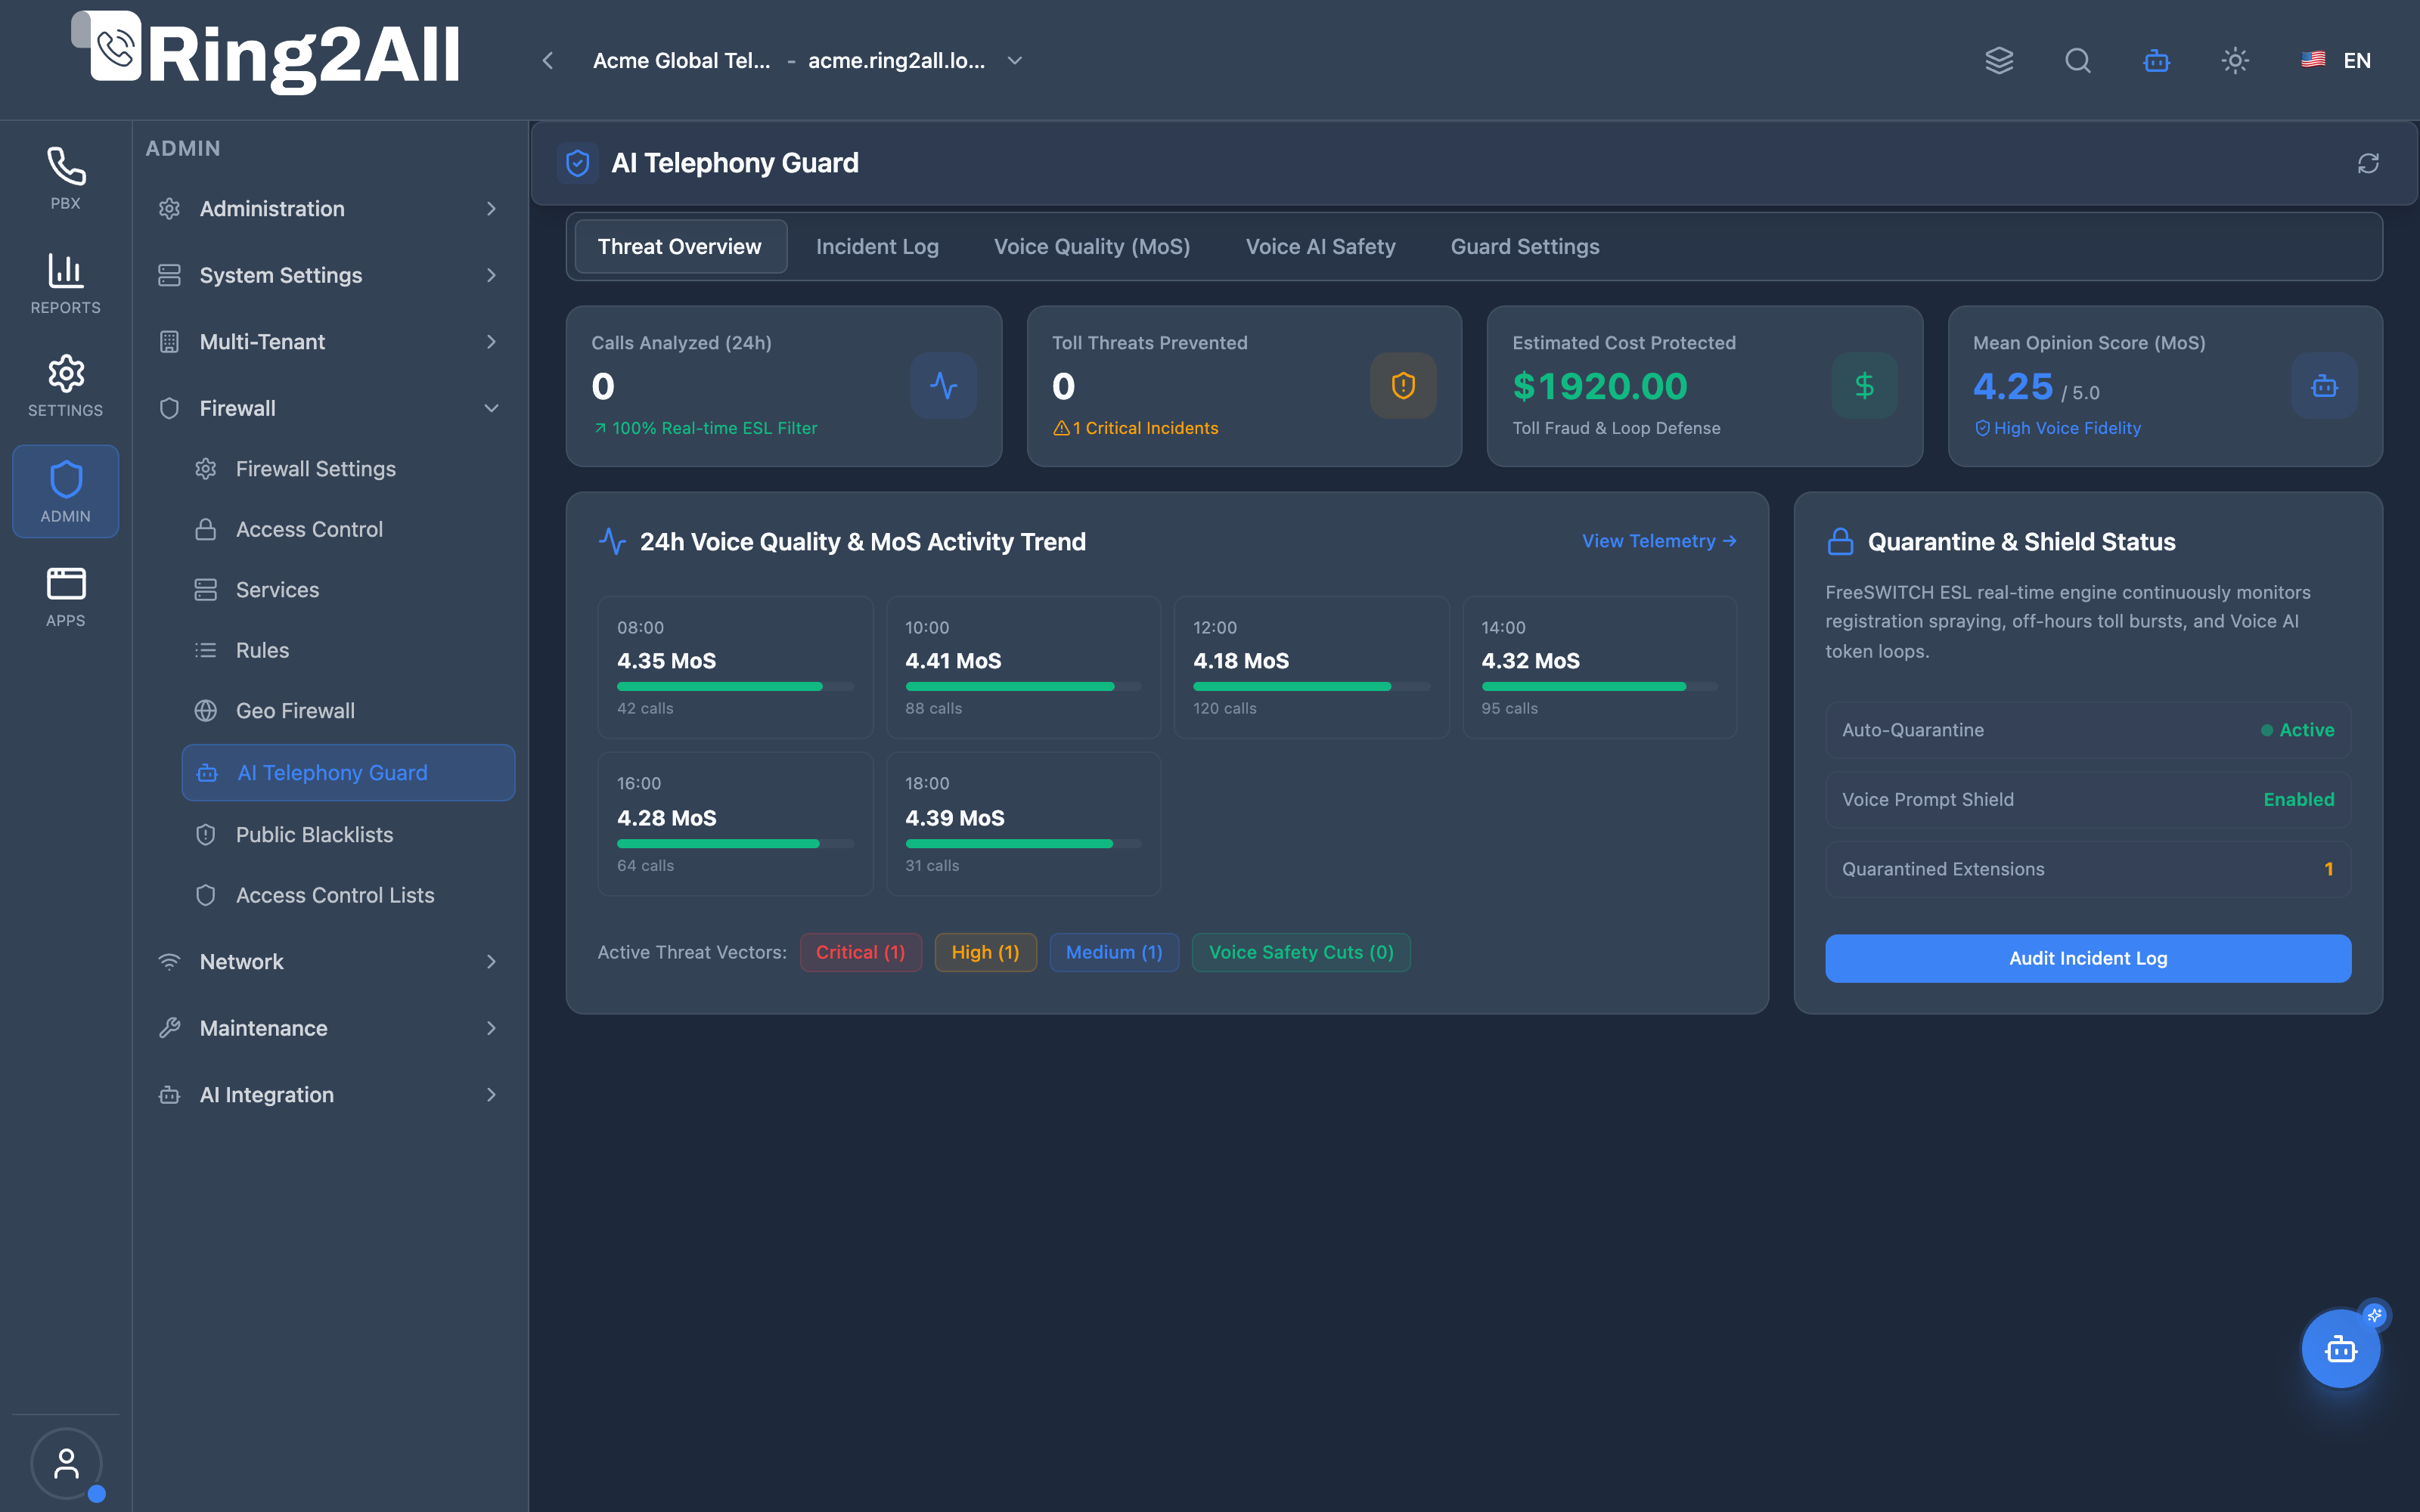Expand the Network menu
This screenshot has width=2420, height=1512.
329,962
